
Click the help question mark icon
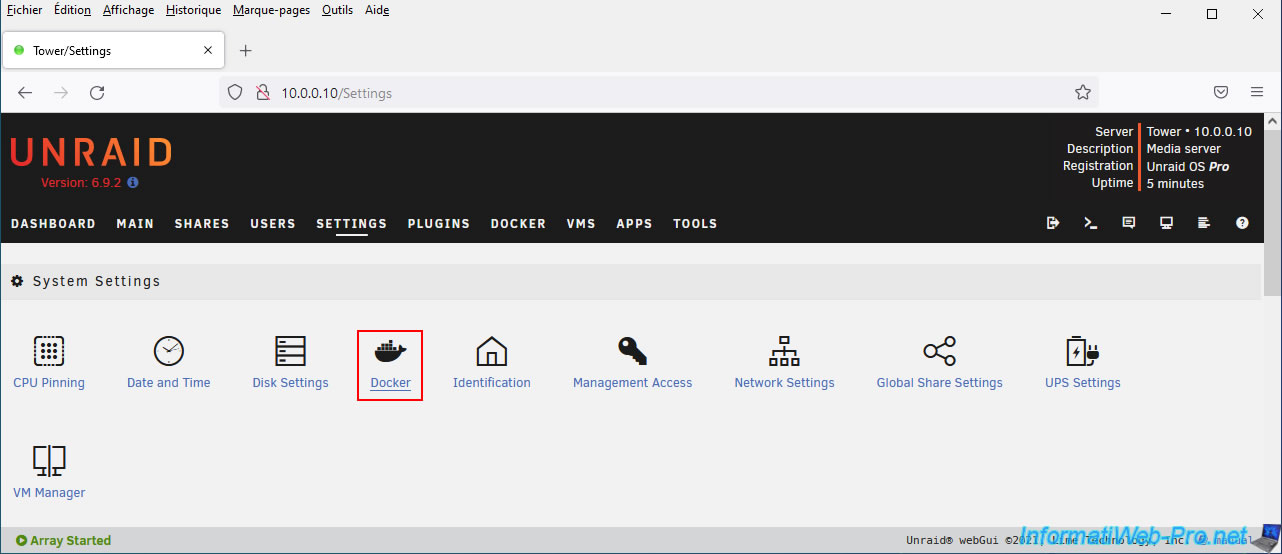[1242, 223]
